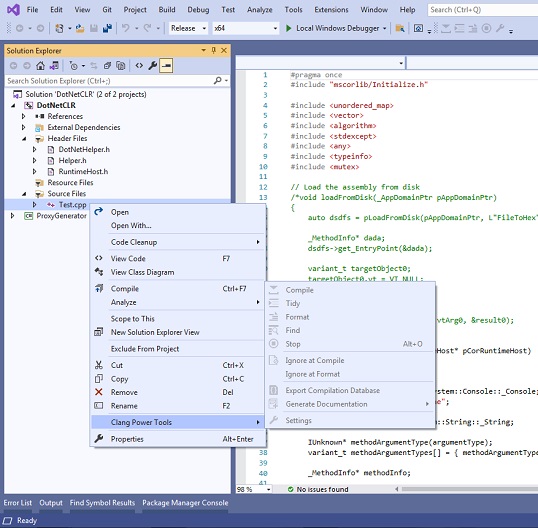This screenshot has height=528, width=538.
Task: Click the Home icon in Solution Explorer
Action: pyautogui.click(x=40, y=66)
